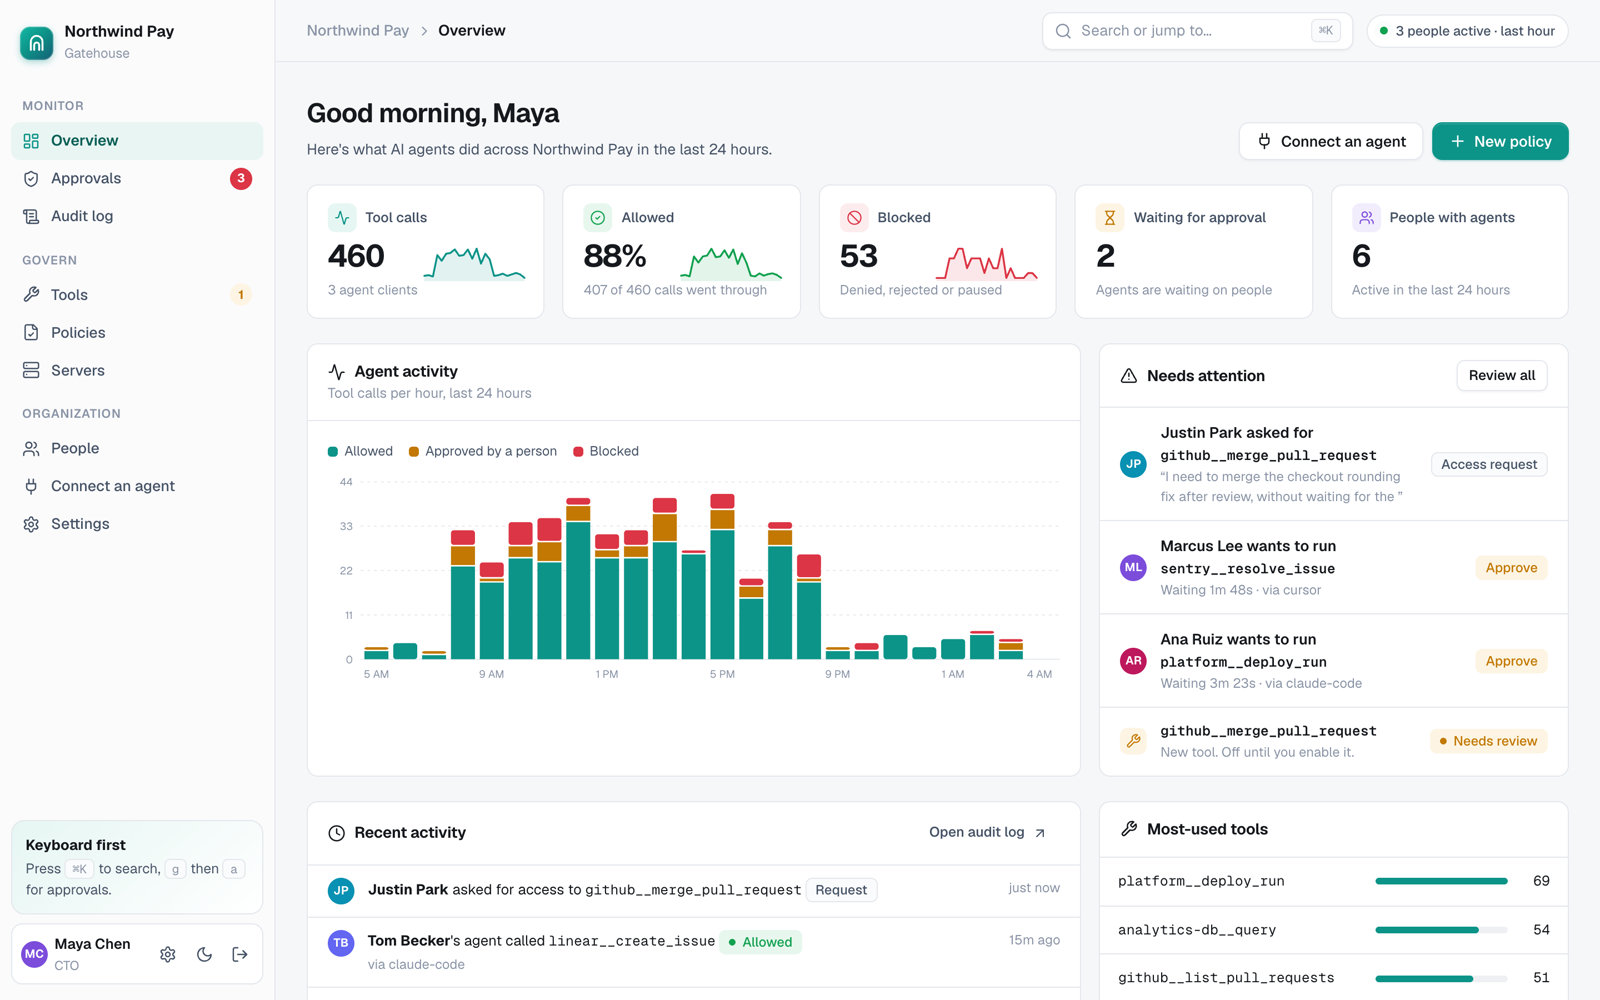The height and width of the screenshot is (1000, 1600).
Task: Click the ML avatar for Marcus Lee
Action: 1133,567
